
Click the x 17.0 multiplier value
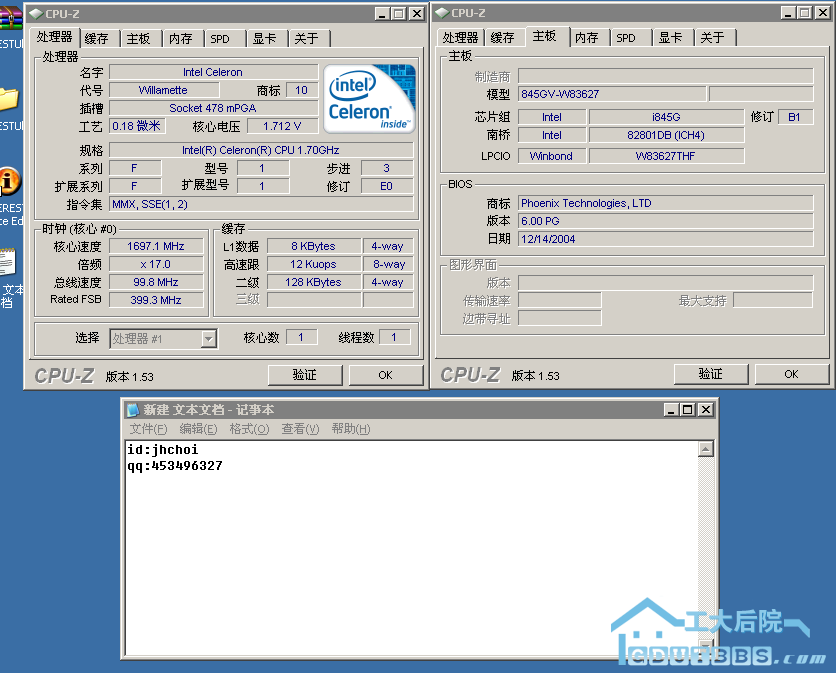click(x=156, y=265)
